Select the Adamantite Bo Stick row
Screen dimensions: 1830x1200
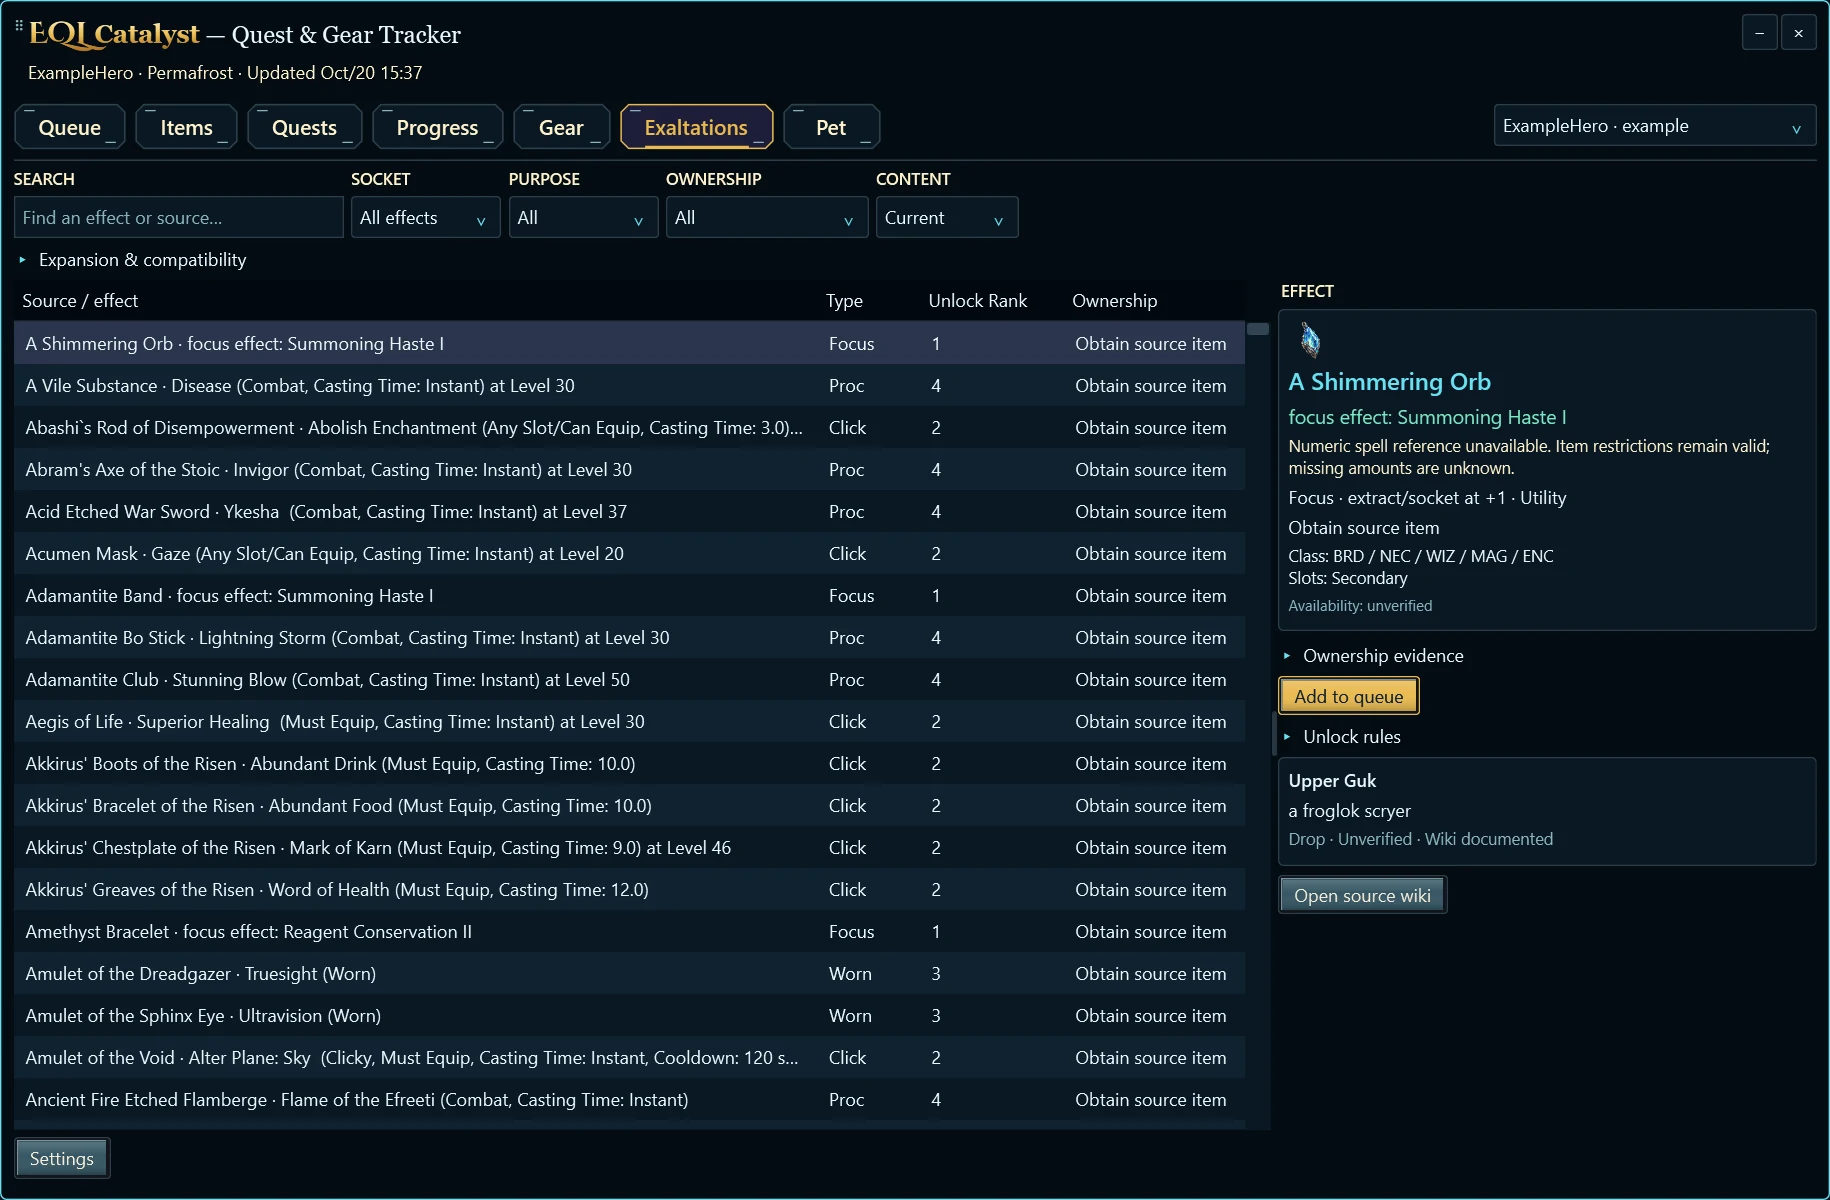tap(629, 637)
